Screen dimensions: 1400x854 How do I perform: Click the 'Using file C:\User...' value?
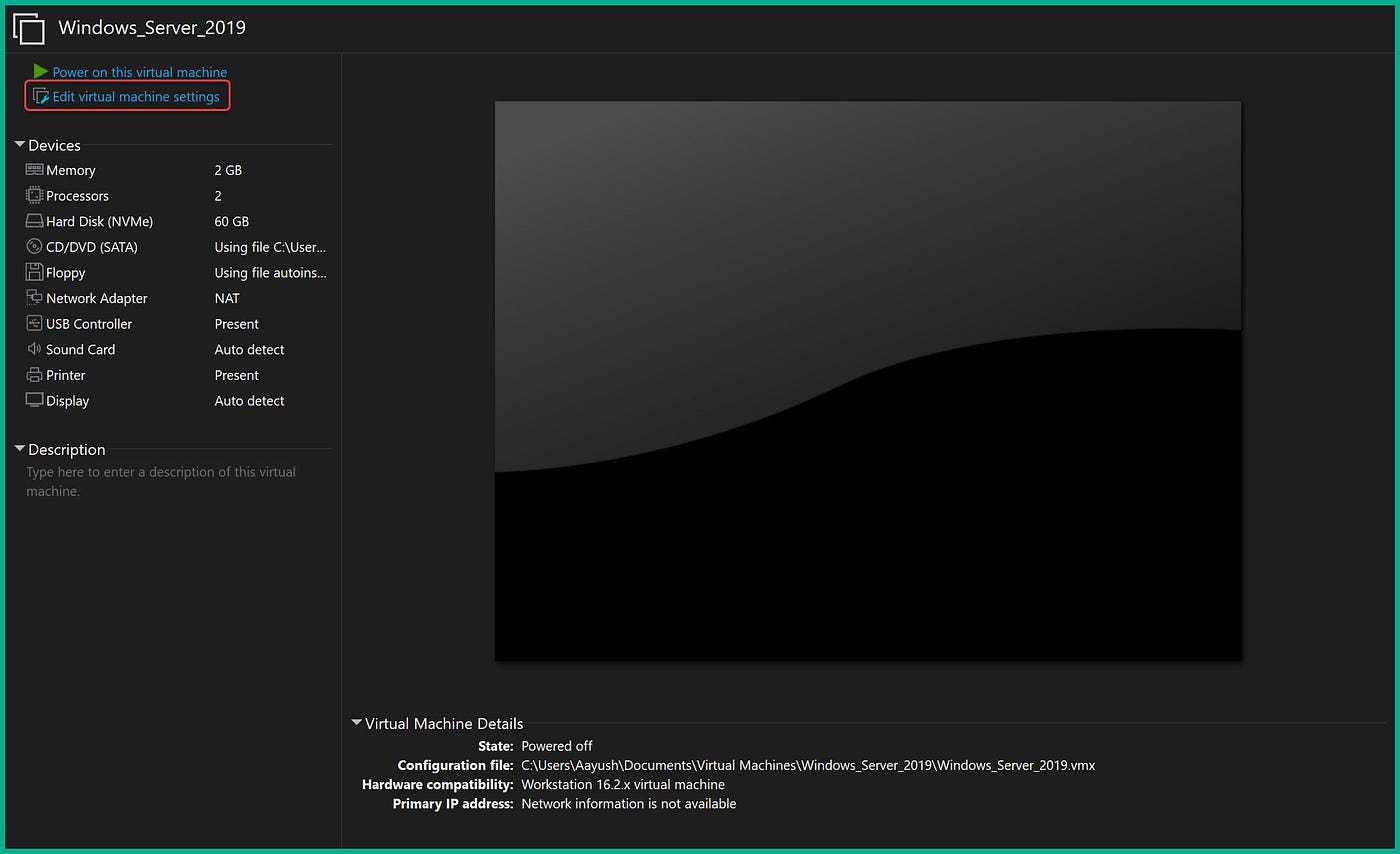[x=270, y=247]
